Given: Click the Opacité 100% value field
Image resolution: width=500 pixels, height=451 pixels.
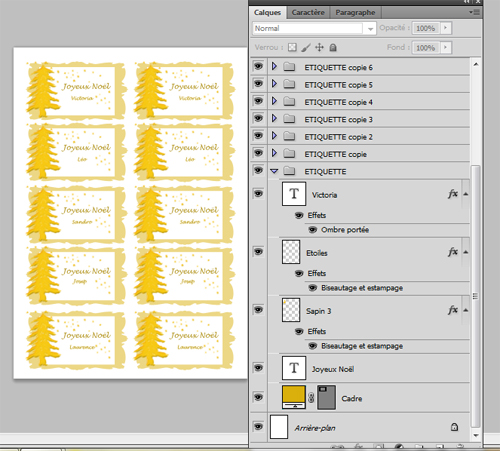Looking at the screenshot, I should pyautogui.click(x=426, y=28).
